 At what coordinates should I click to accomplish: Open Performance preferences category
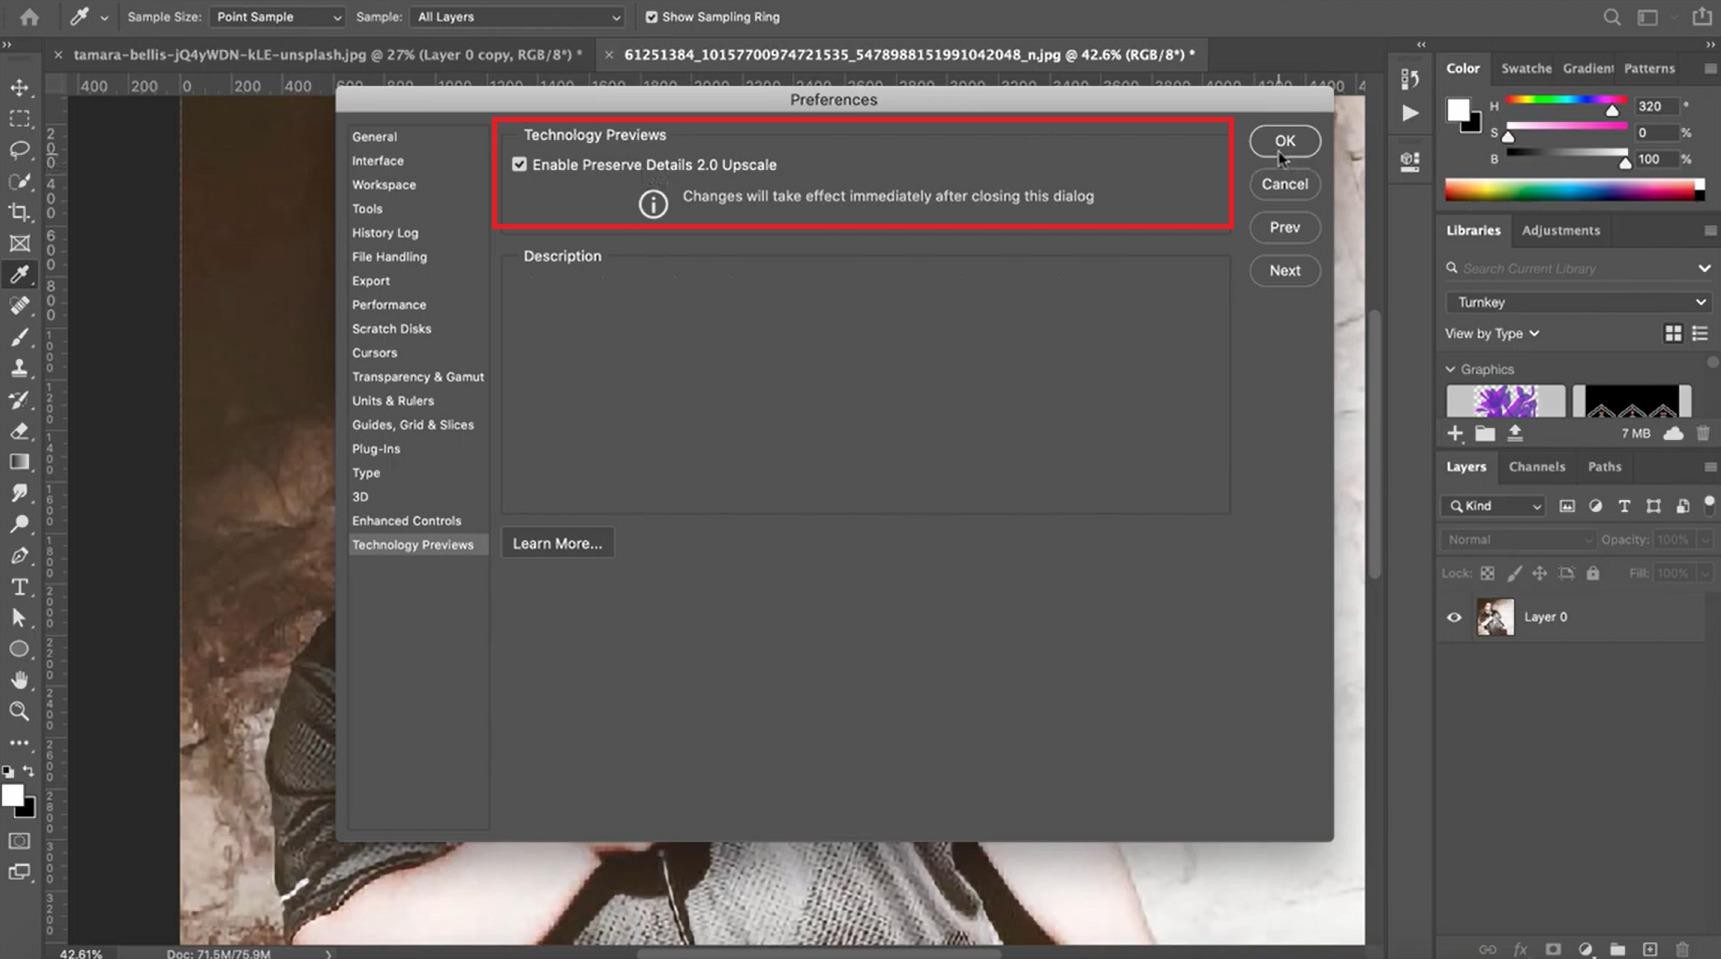[389, 305]
